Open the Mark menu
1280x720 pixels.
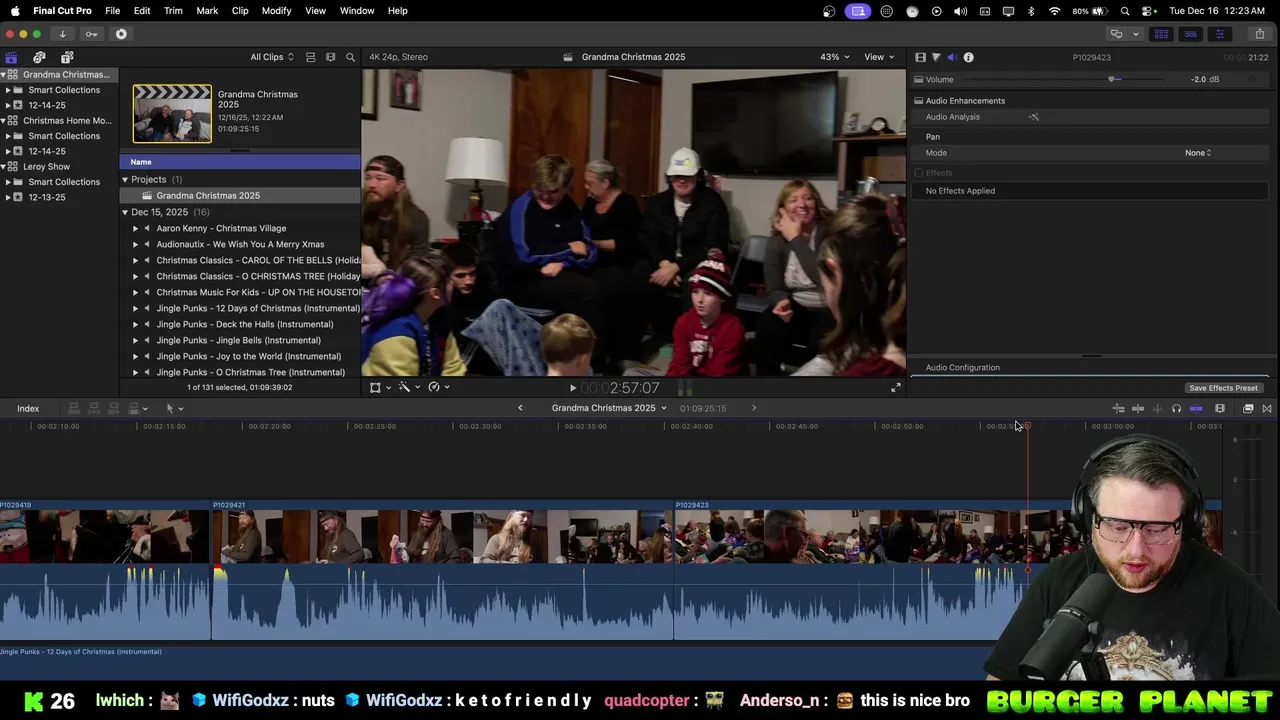[207, 11]
